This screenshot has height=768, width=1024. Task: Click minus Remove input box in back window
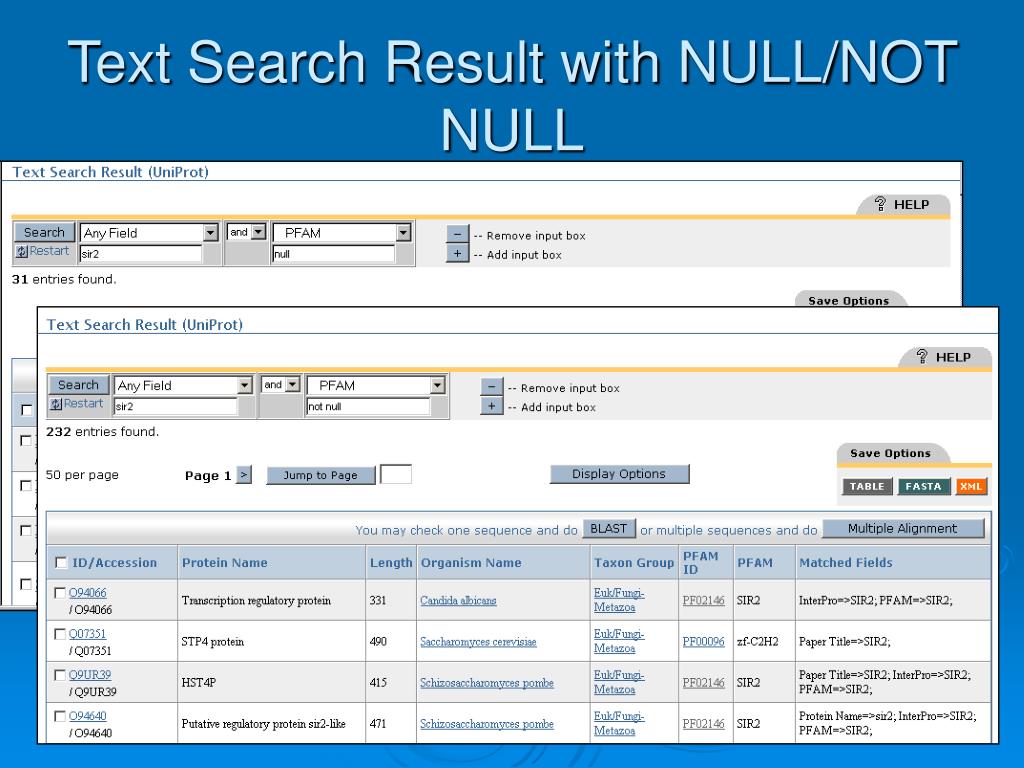click(457, 234)
